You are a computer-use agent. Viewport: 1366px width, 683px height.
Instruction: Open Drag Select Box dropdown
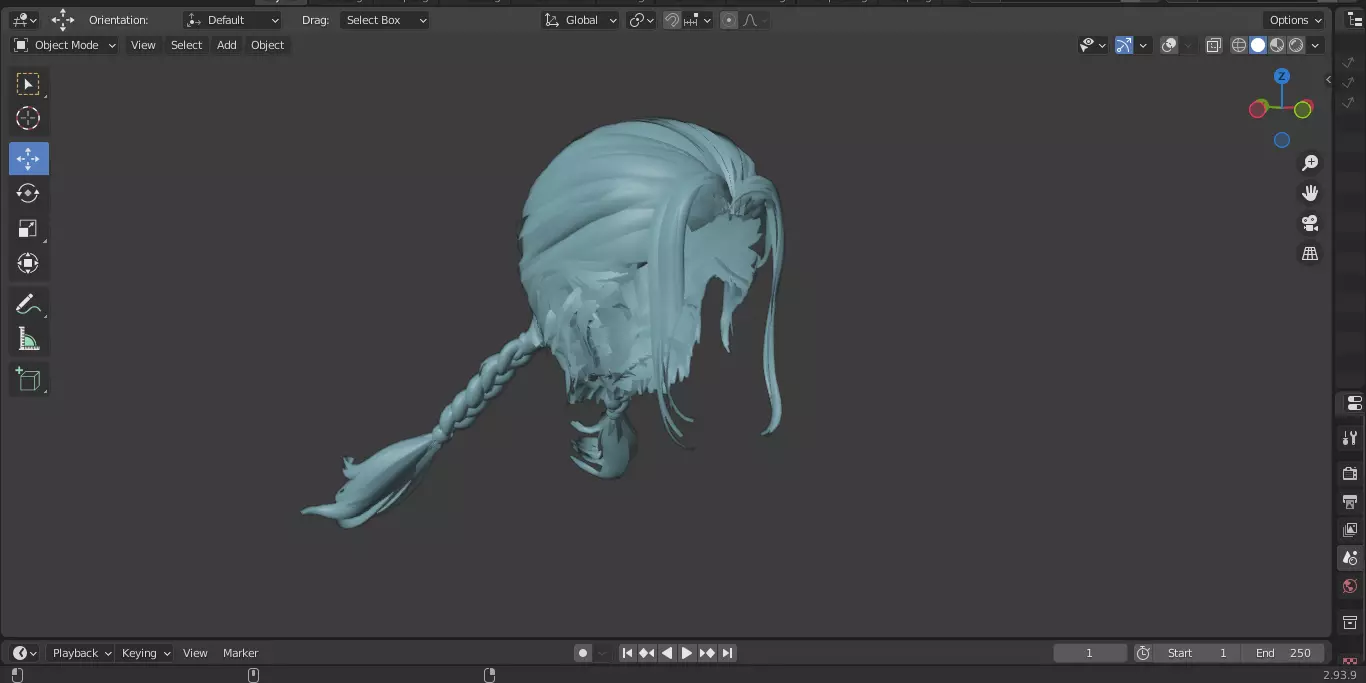[385, 20]
